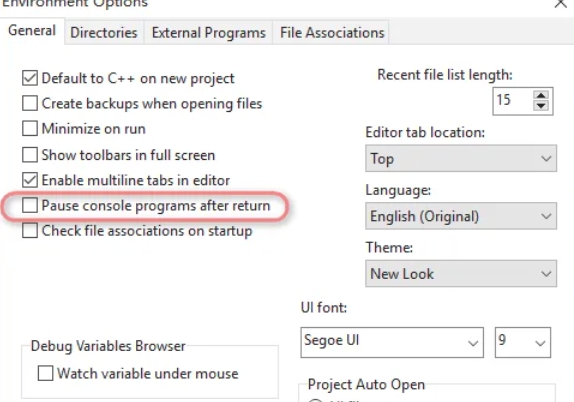574x402 pixels.
Task: Decrease recent file list length with down arrow
Action: click(x=541, y=106)
